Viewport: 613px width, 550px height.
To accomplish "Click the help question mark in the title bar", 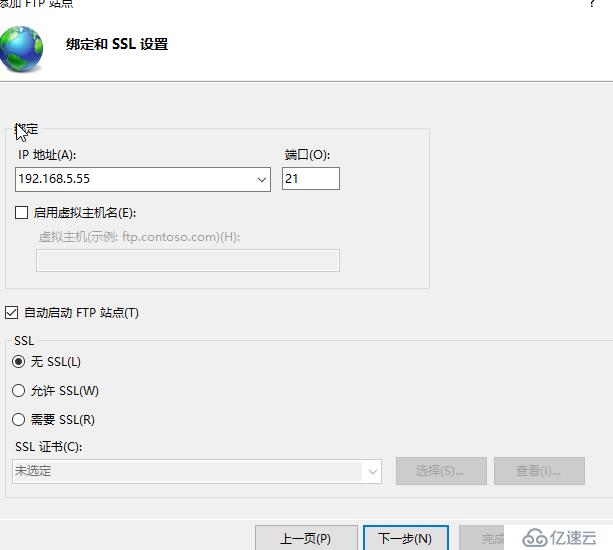I will (593, 4).
